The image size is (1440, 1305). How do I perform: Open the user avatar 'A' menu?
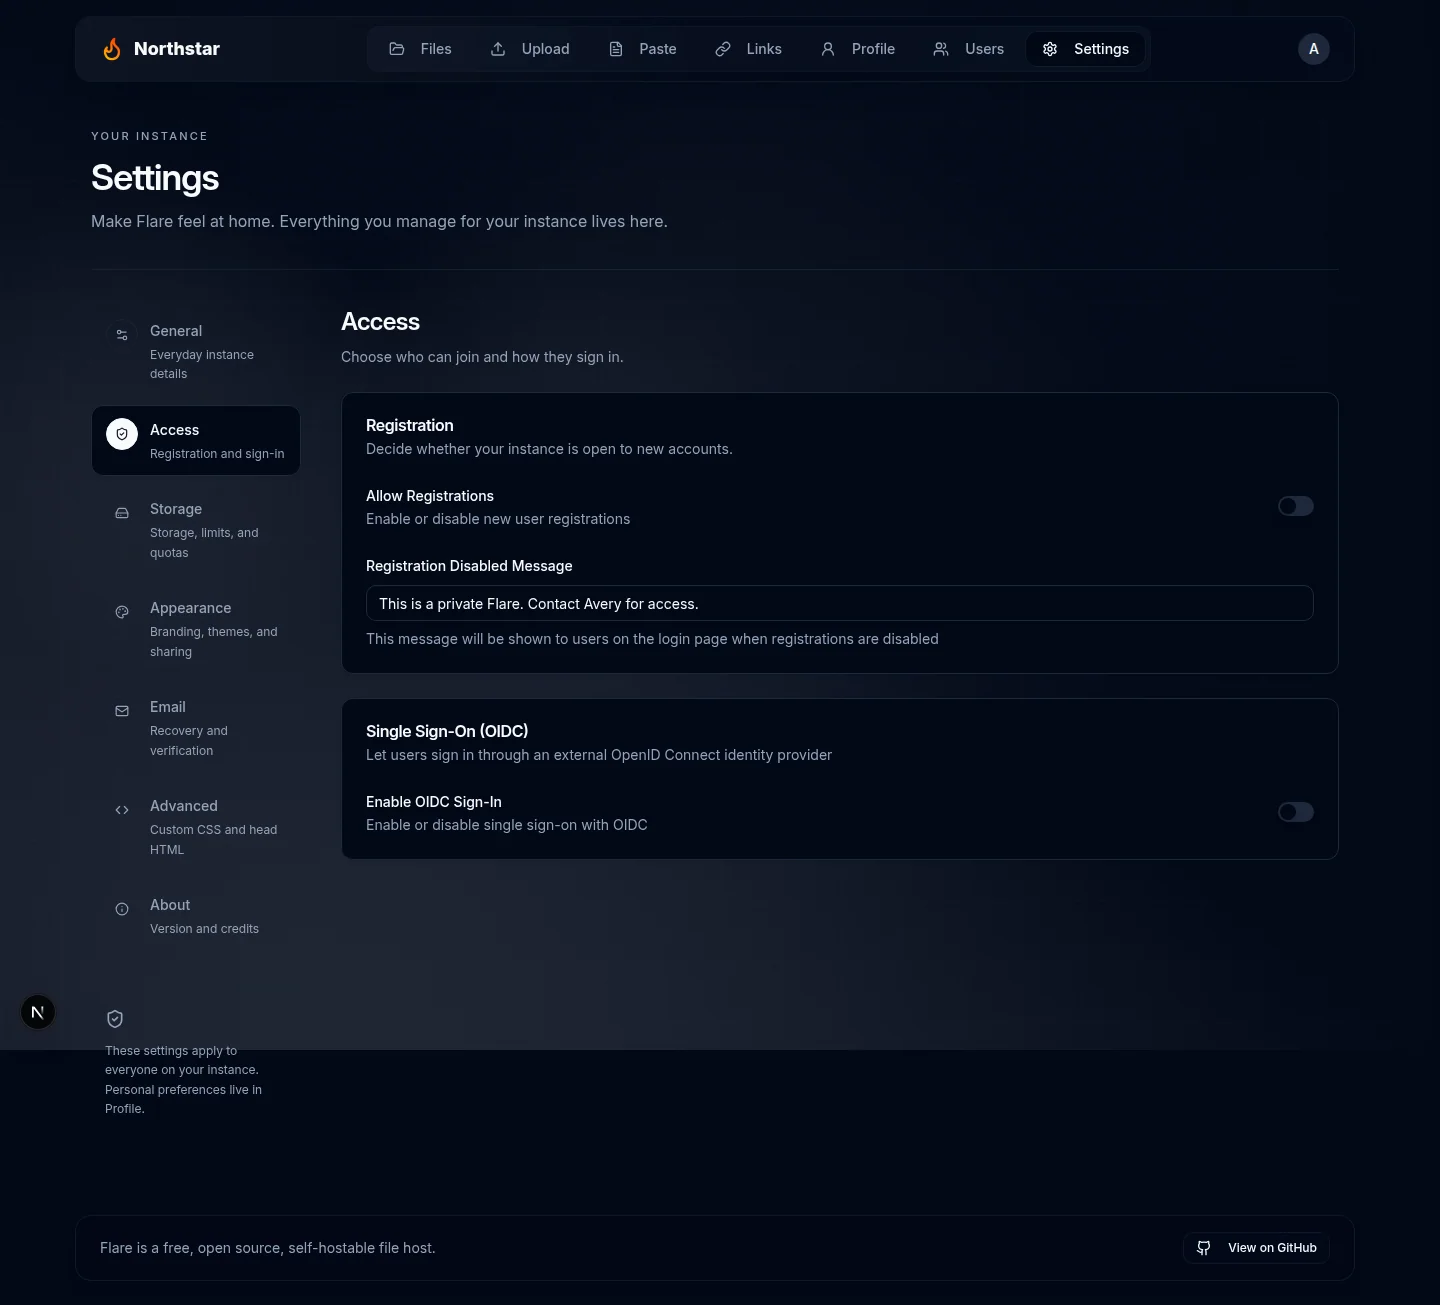[x=1314, y=49]
